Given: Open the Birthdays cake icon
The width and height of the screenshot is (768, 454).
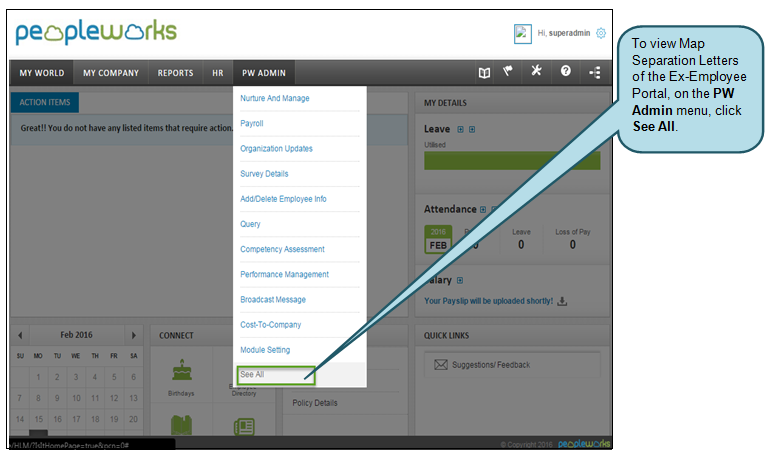Looking at the screenshot, I should (x=182, y=370).
